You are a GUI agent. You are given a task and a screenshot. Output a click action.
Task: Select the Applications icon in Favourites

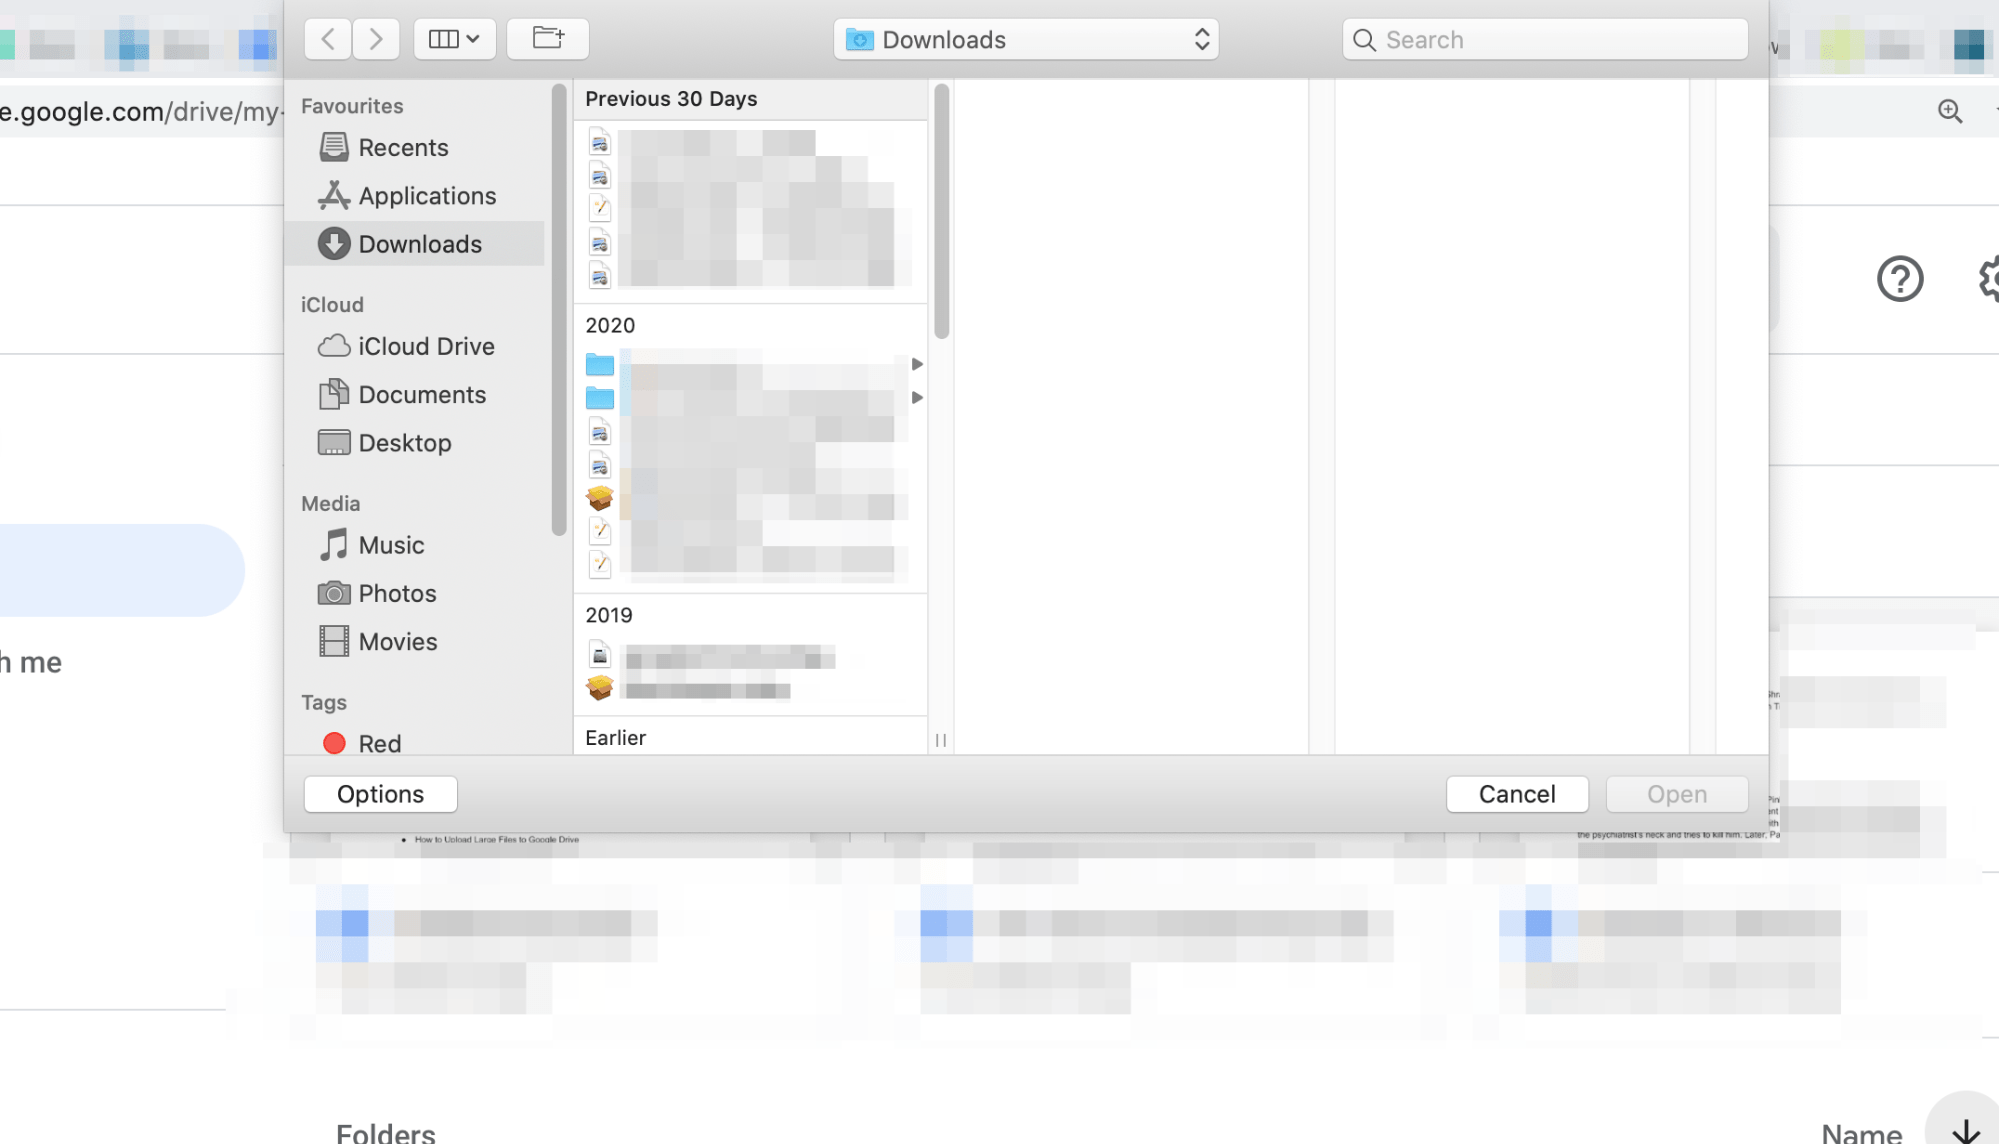[334, 194]
